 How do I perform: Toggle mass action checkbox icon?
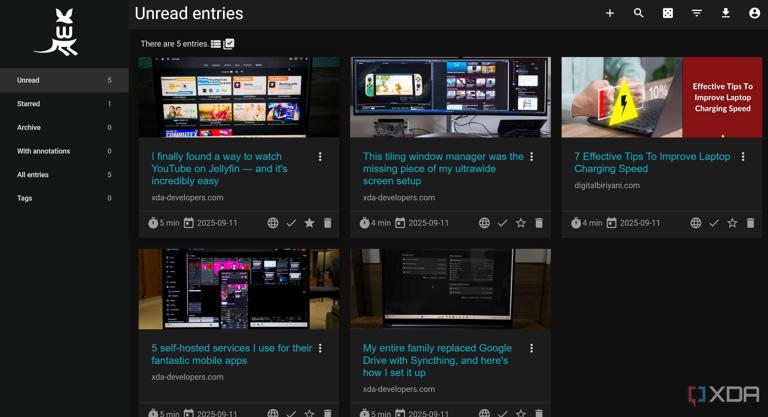229,44
